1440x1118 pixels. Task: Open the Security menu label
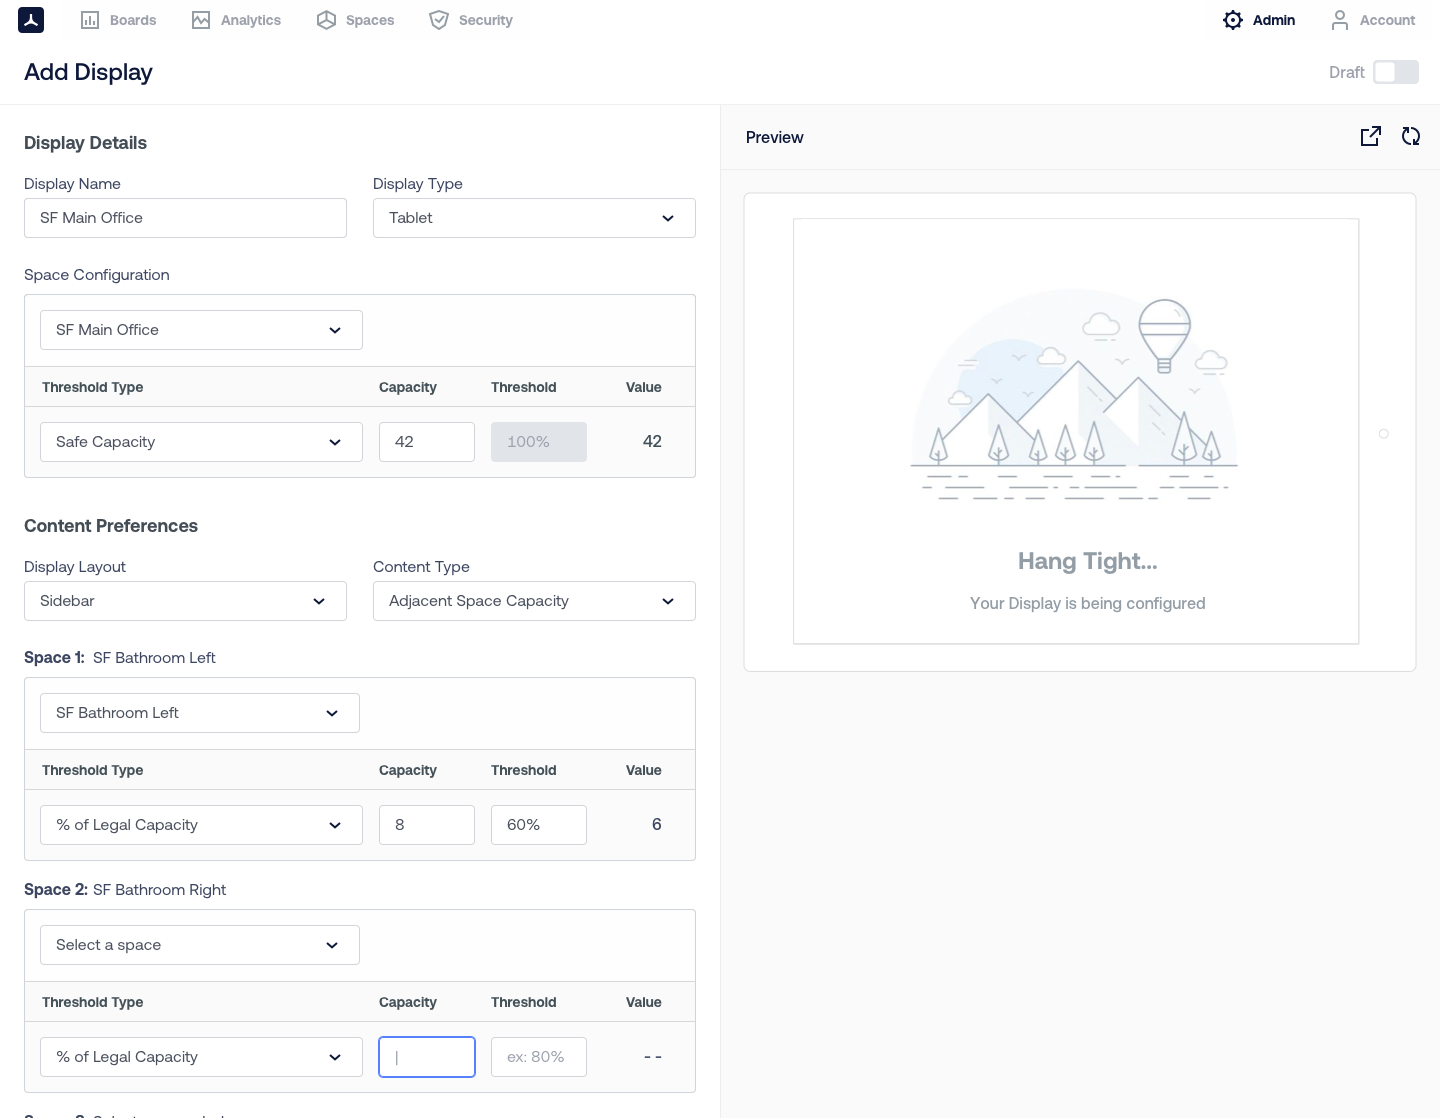pyautogui.click(x=485, y=20)
